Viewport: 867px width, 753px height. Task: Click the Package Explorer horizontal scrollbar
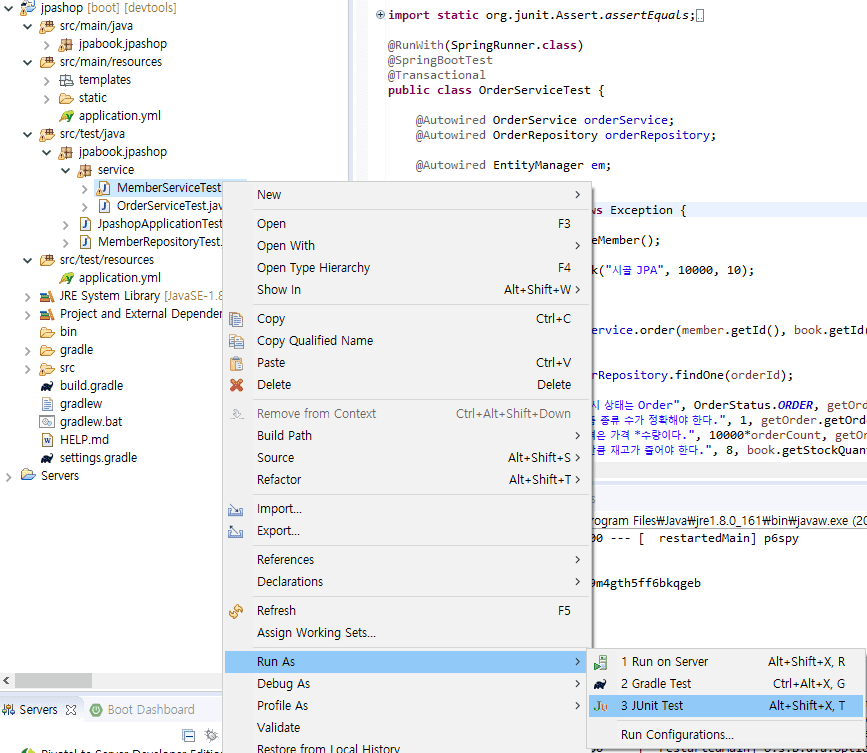pos(53,680)
